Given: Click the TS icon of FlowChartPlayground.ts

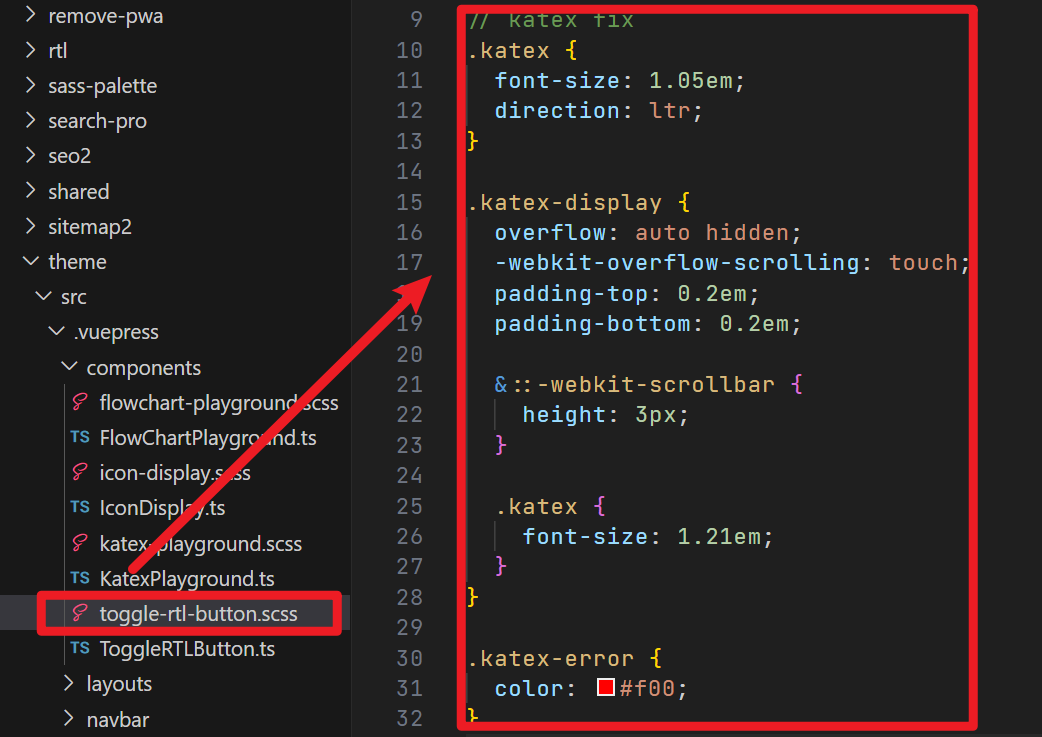Looking at the screenshot, I should tap(80, 437).
